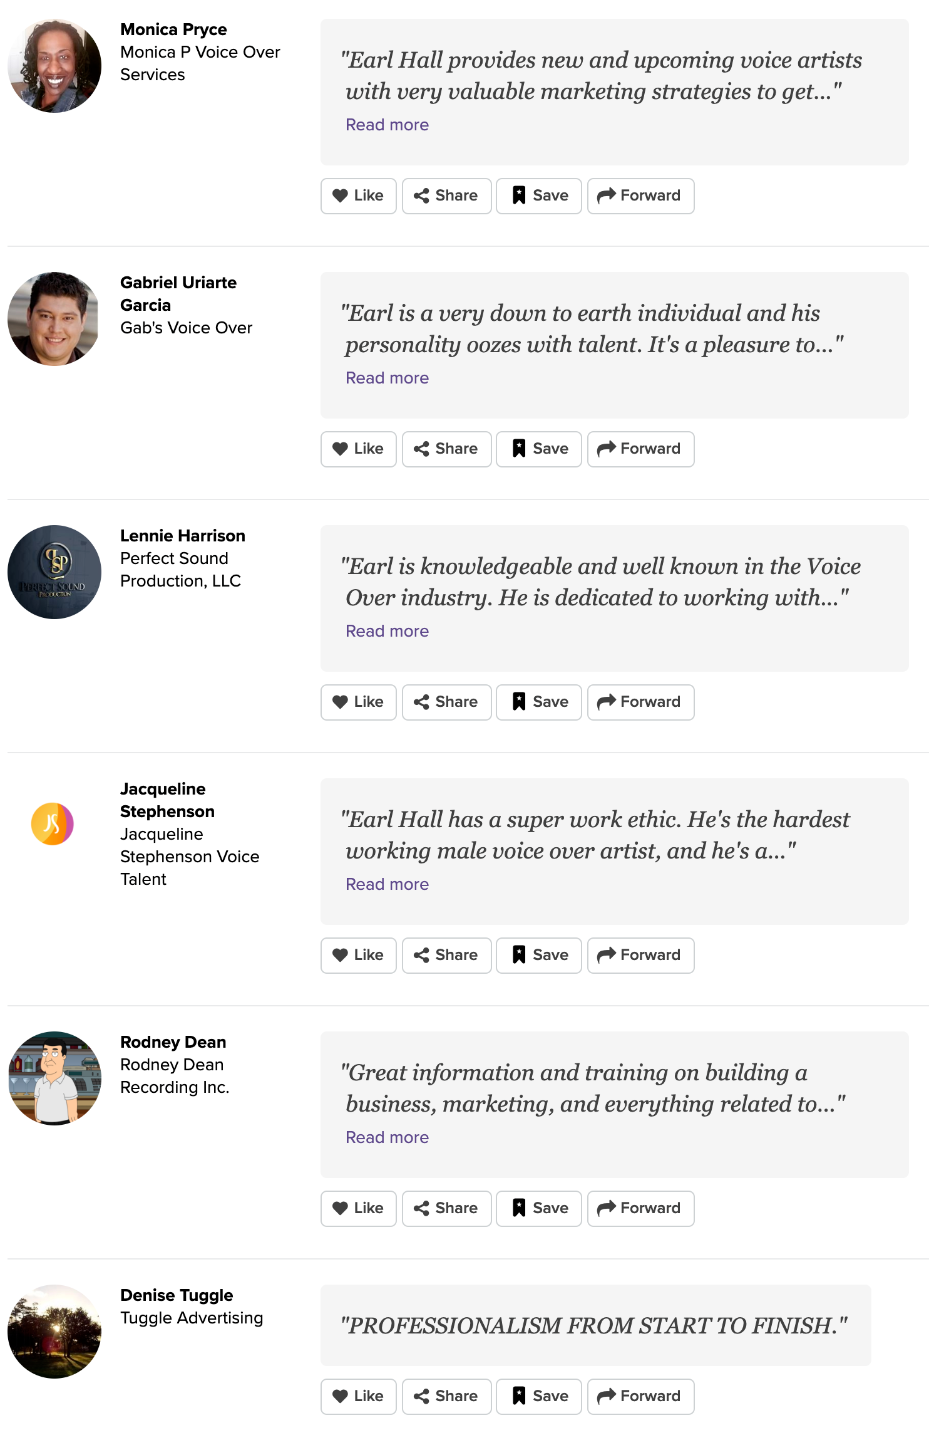
Task: Share Gabriel Uriarte Garcia's testimonial
Action: click(446, 449)
